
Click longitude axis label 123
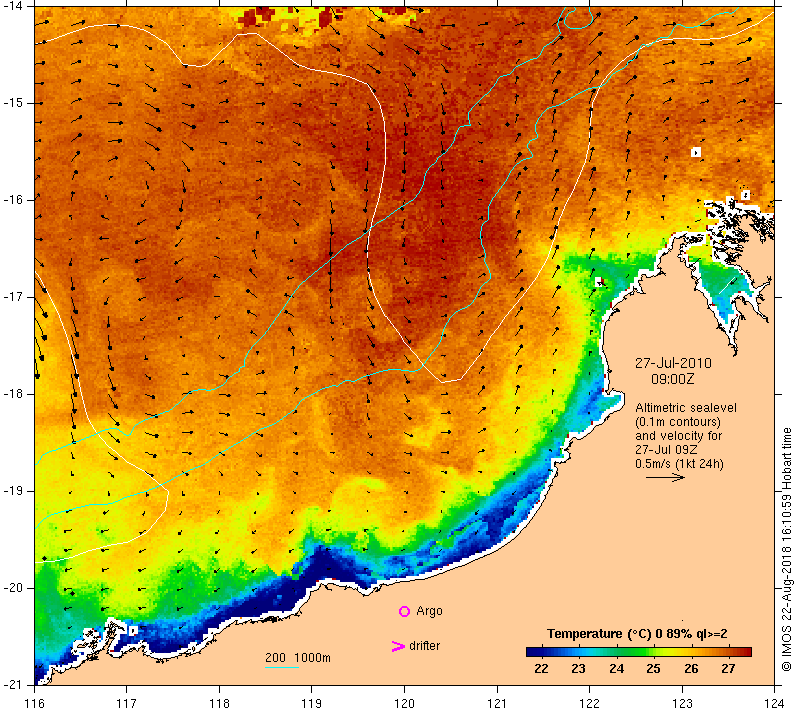coord(682,703)
